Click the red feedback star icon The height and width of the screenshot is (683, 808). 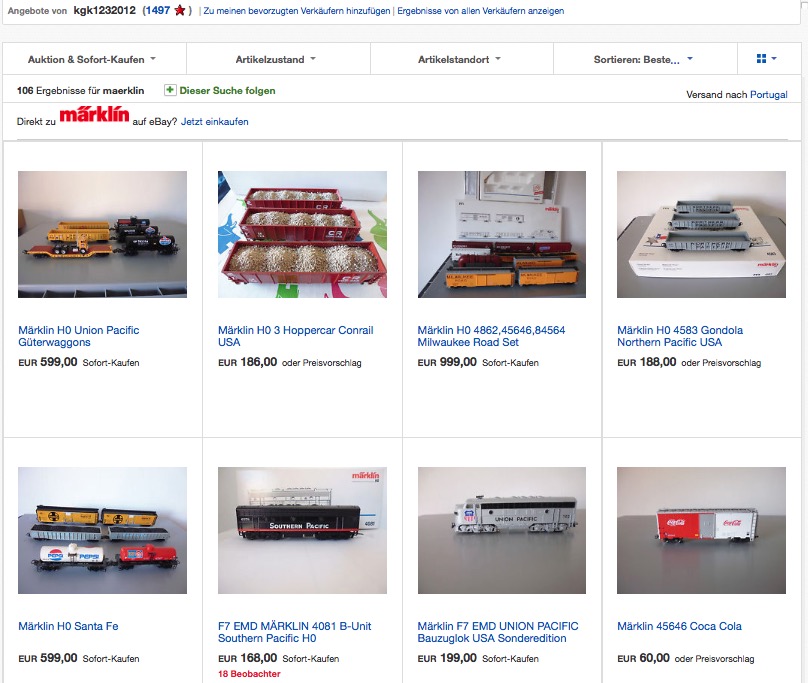[x=179, y=10]
